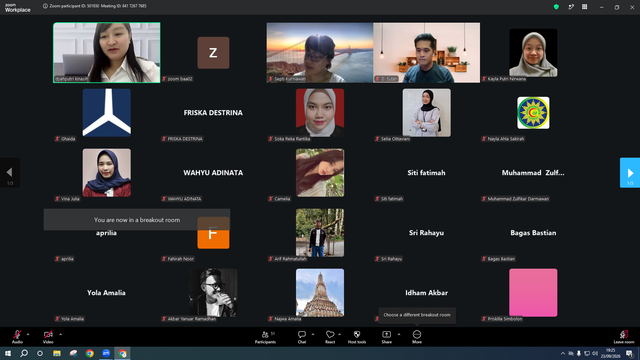
Task: Open the Zoom app taskbar icon
Action: (x=106, y=353)
